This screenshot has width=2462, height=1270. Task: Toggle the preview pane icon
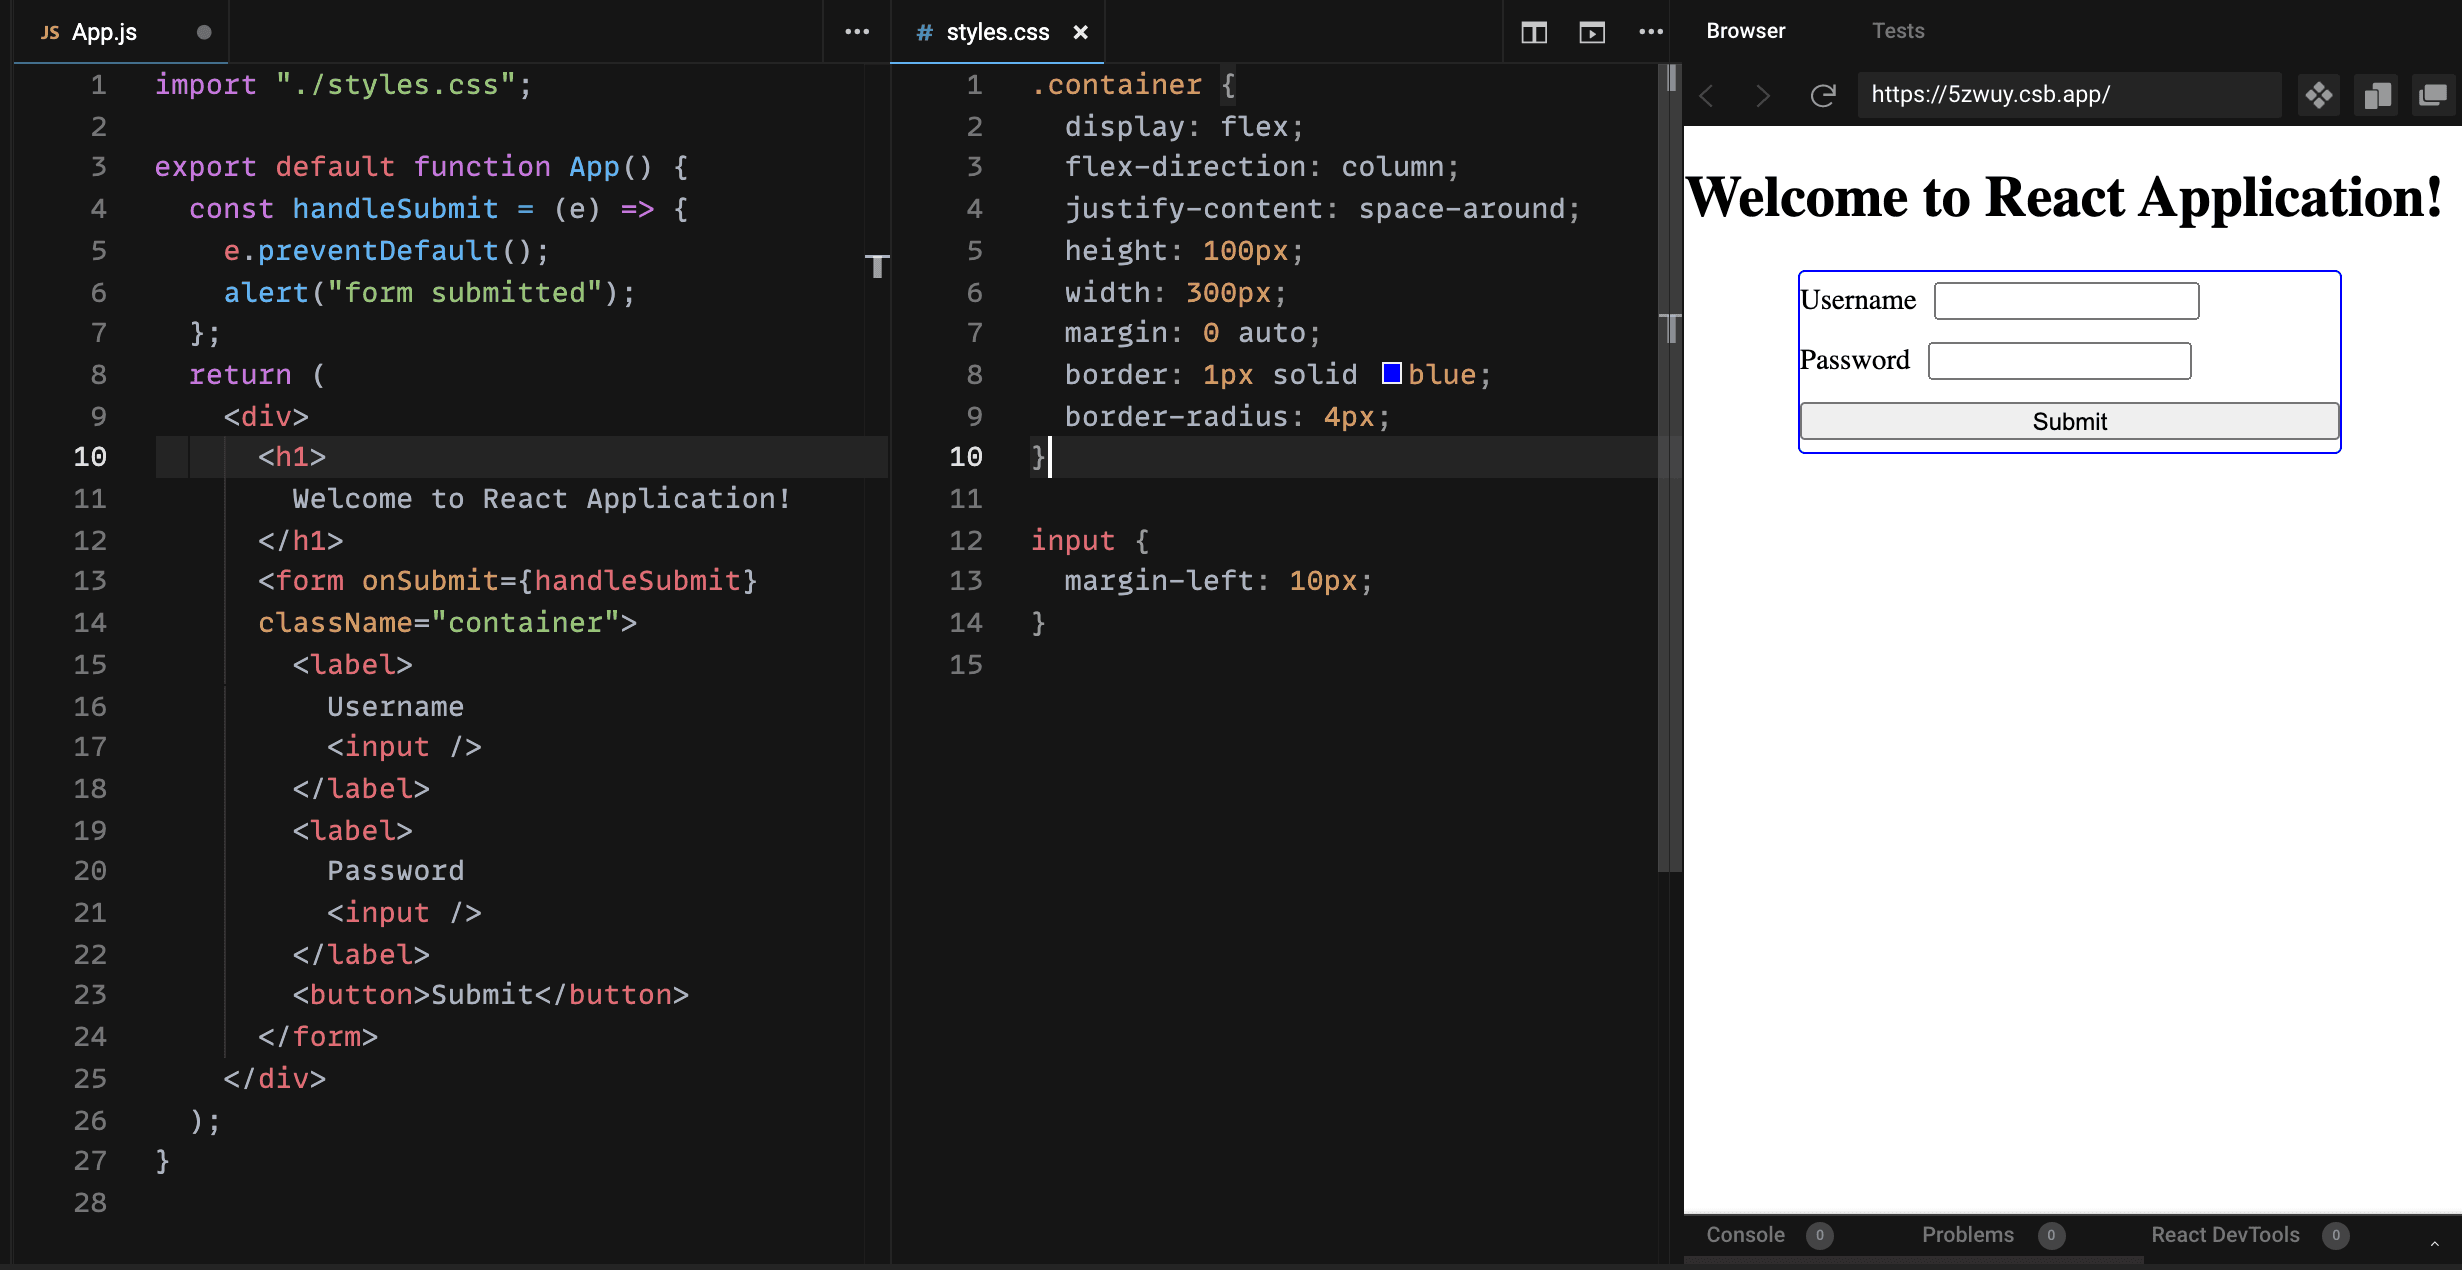click(1592, 33)
